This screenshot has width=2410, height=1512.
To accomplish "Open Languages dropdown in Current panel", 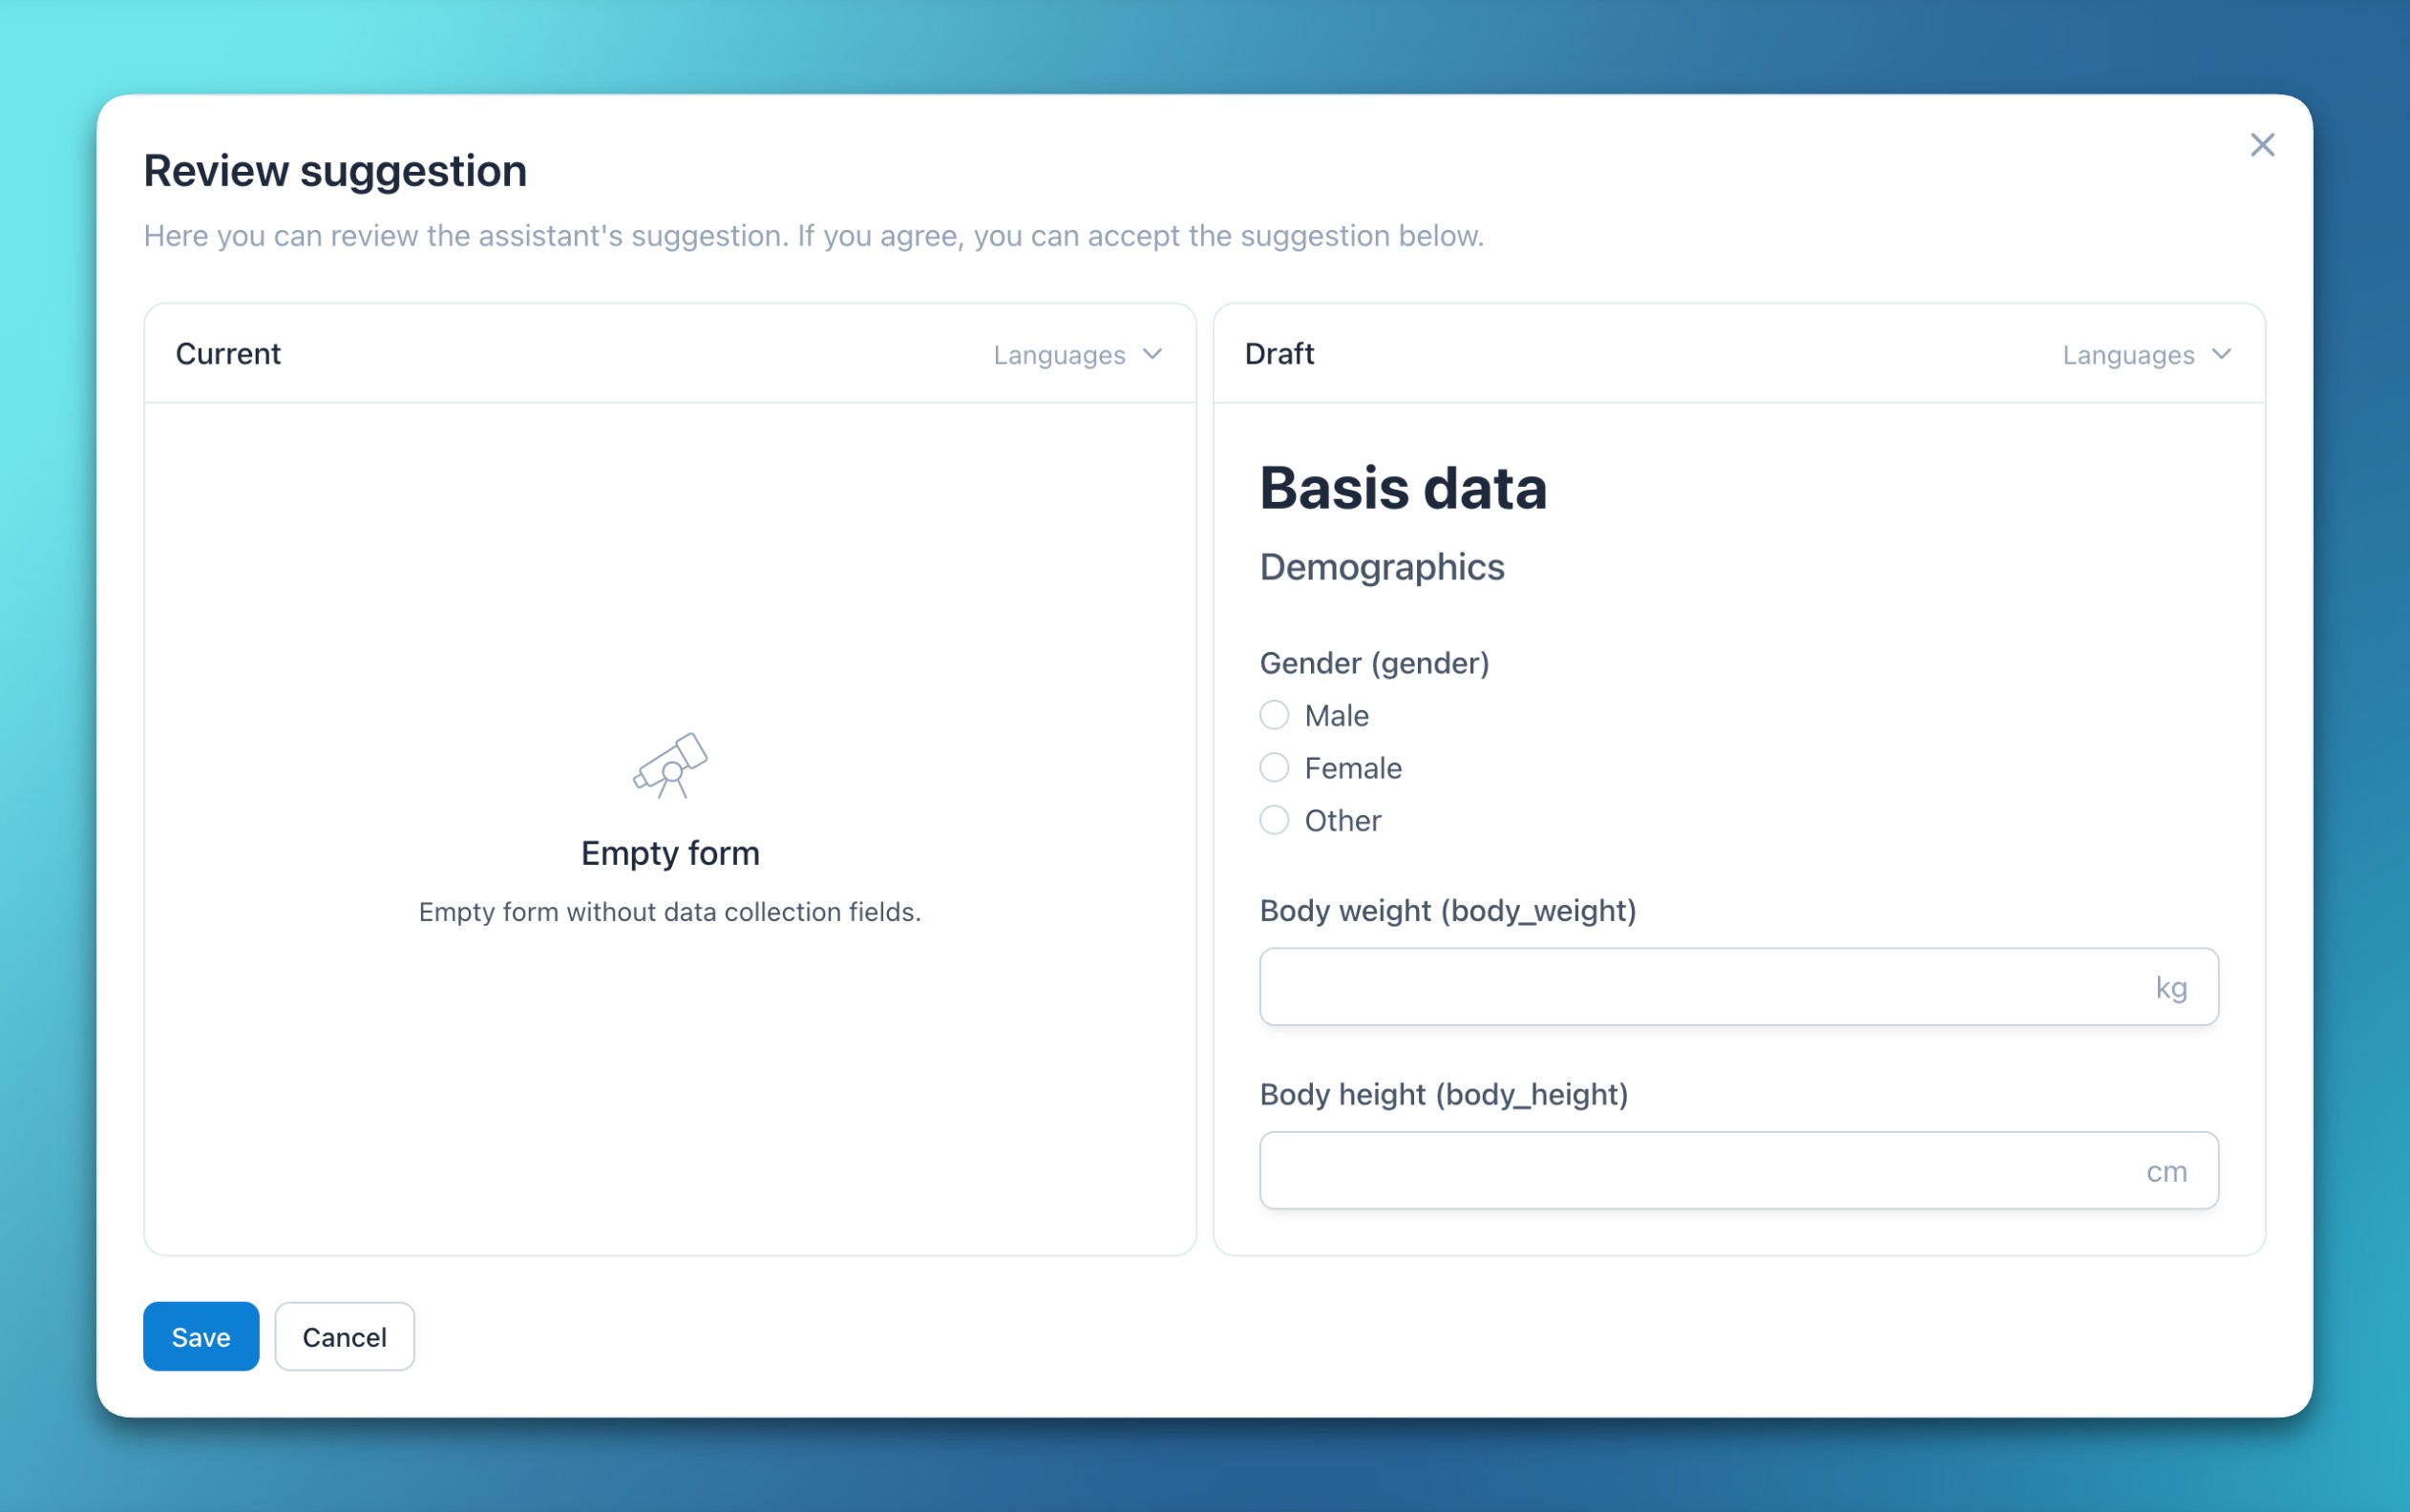I will 1060,355.
